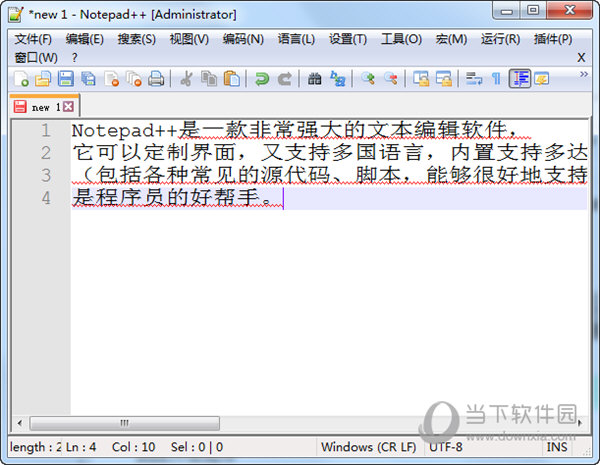Click Sel : 0 | 0 status entry
This screenshot has width=600, height=465.
pyautogui.click(x=197, y=447)
